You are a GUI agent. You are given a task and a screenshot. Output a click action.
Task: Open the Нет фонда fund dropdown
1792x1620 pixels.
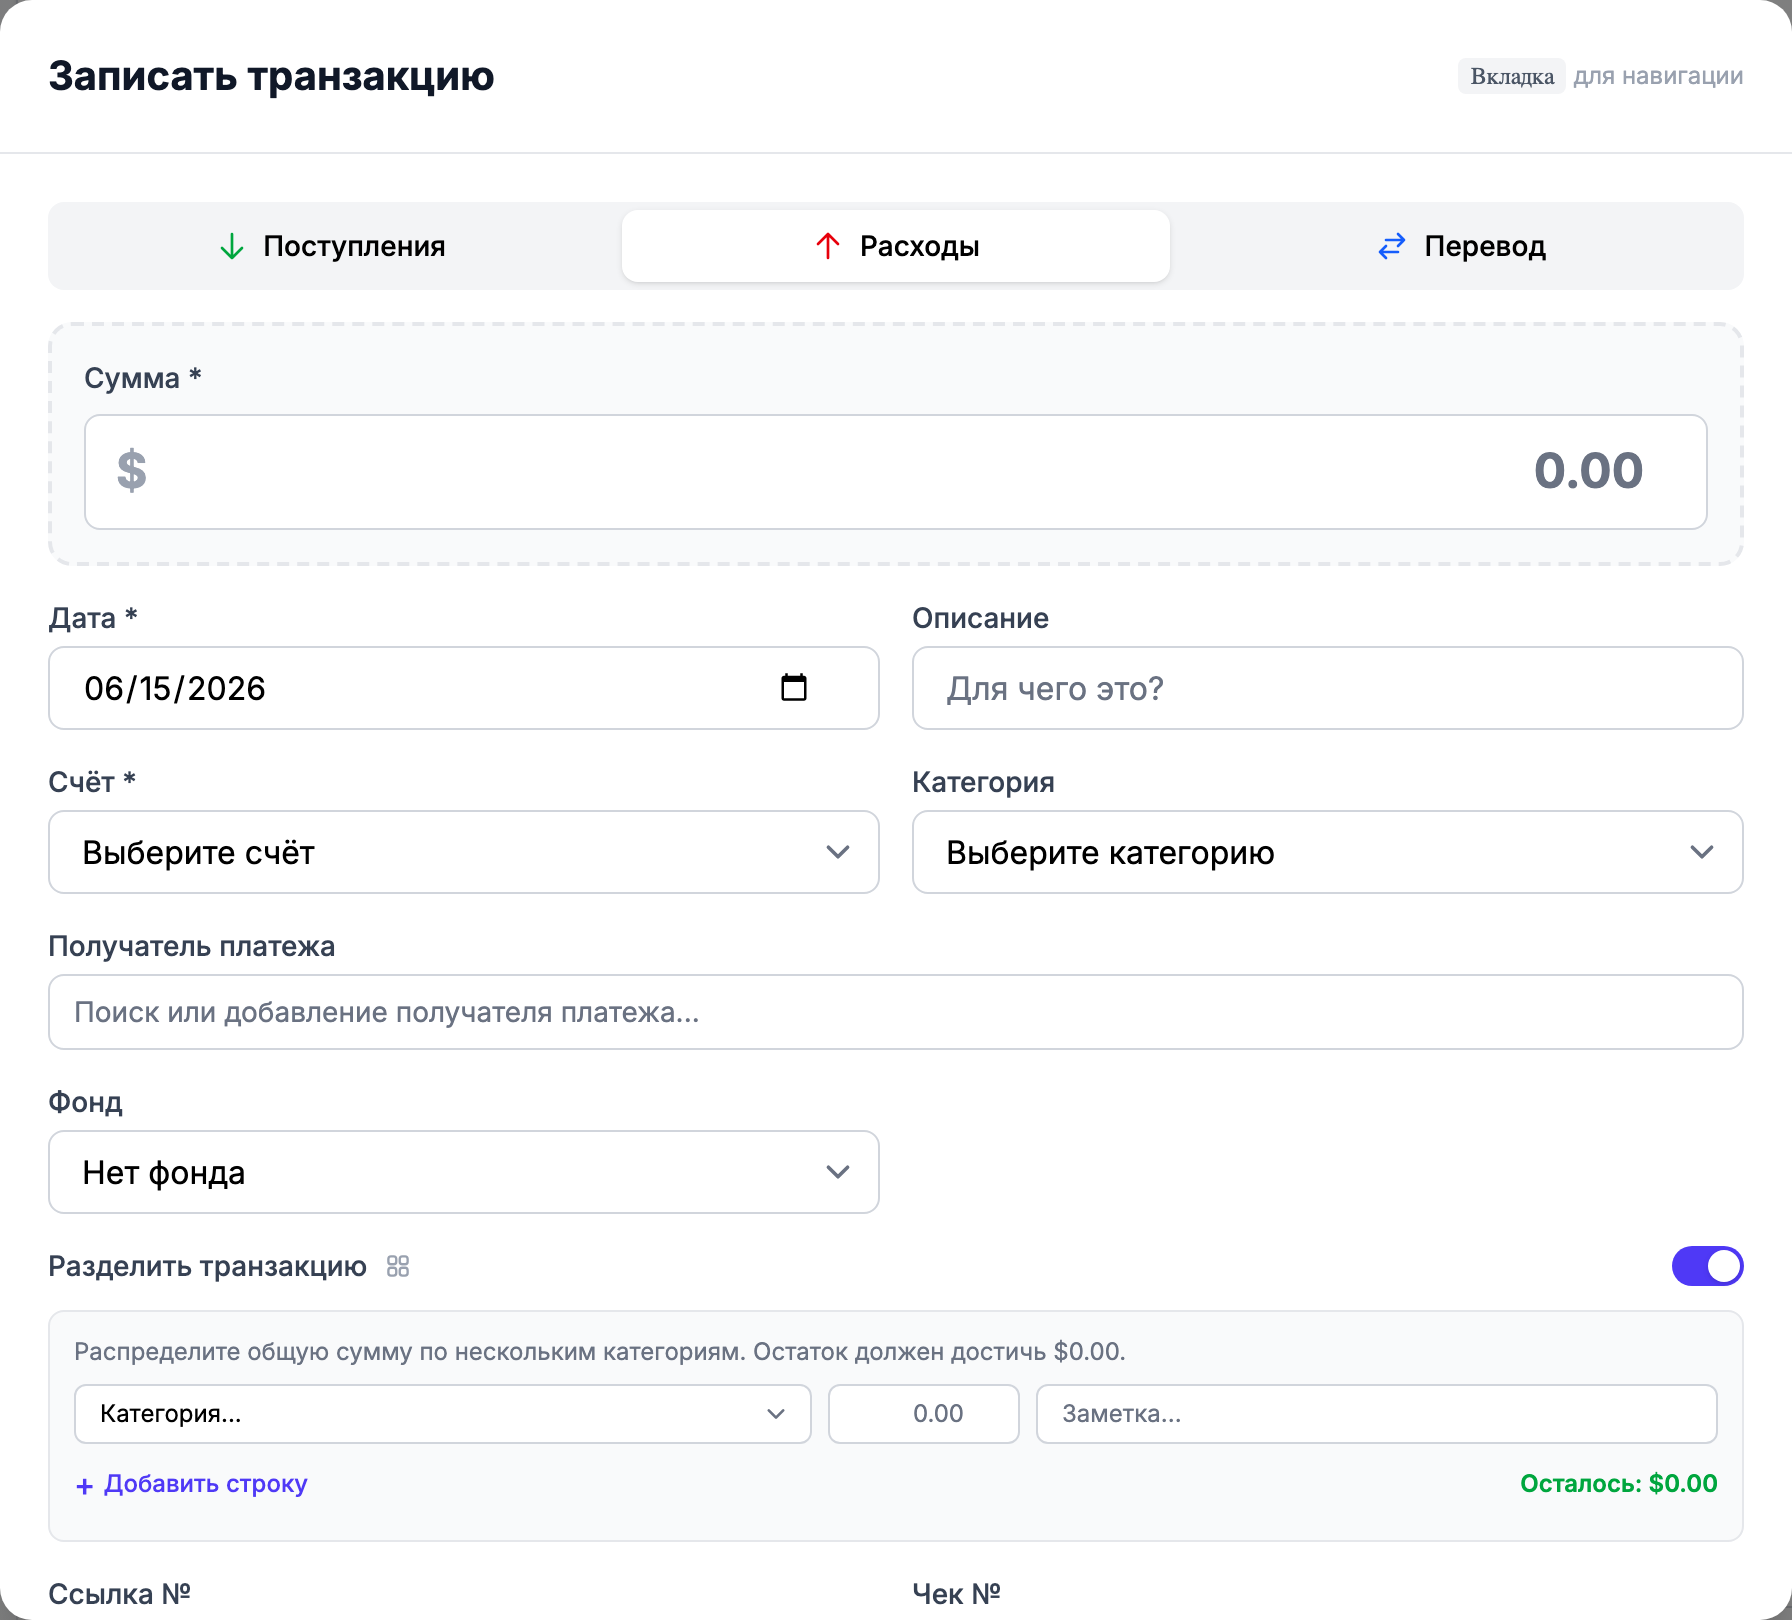[464, 1172]
